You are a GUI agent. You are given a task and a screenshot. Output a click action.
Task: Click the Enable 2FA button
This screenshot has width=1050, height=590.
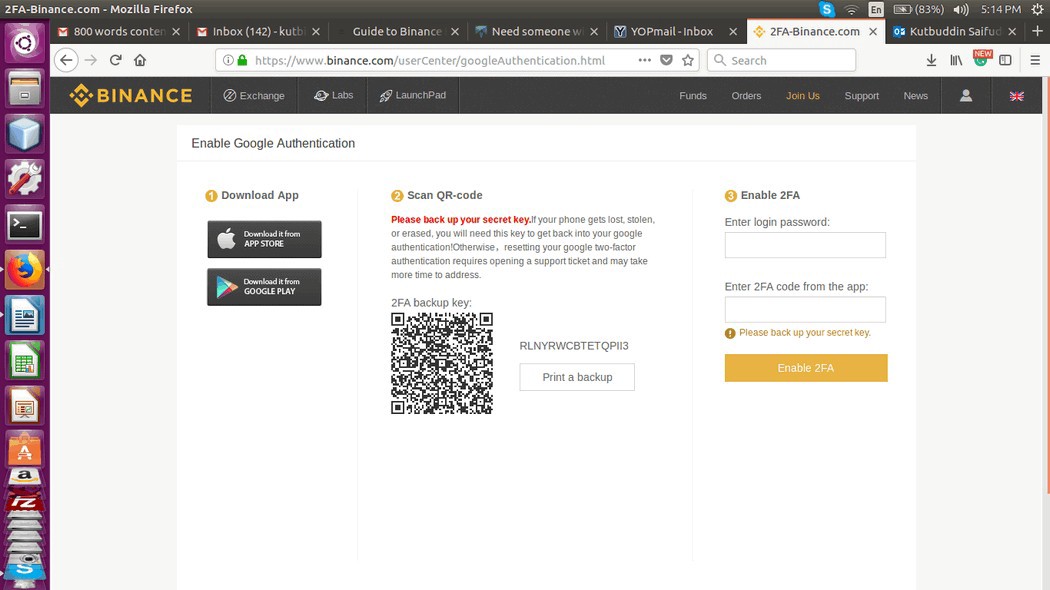806,368
